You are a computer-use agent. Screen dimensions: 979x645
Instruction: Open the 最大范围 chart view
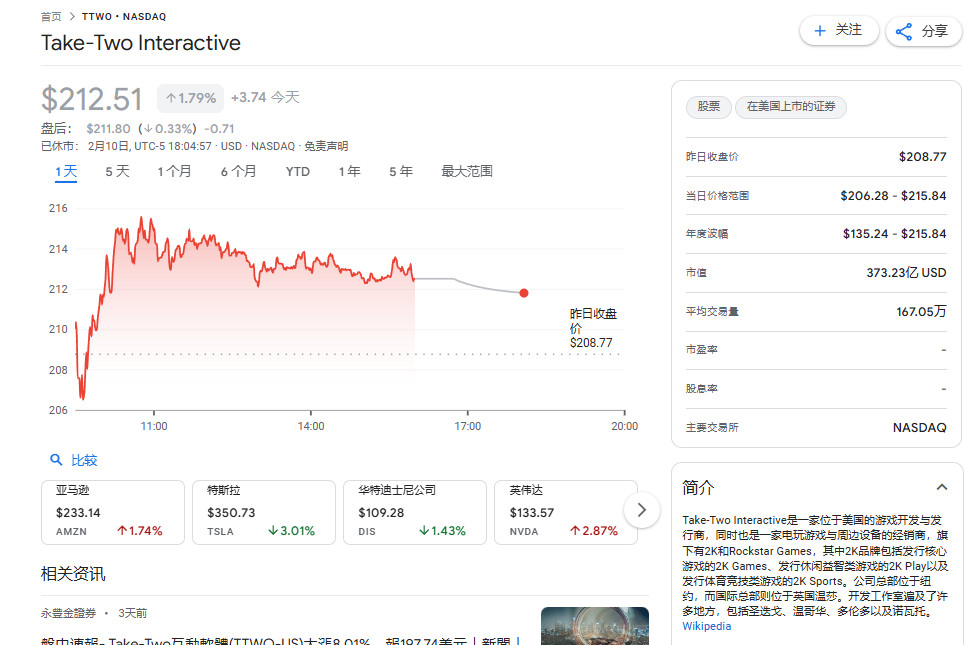coord(462,171)
